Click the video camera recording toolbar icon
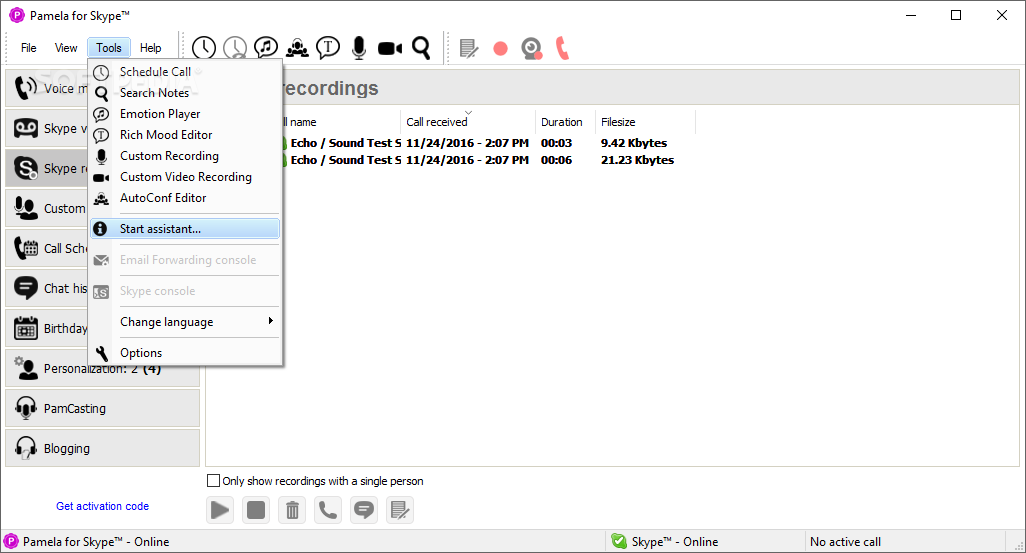 pyautogui.click(x=390, y=48)
